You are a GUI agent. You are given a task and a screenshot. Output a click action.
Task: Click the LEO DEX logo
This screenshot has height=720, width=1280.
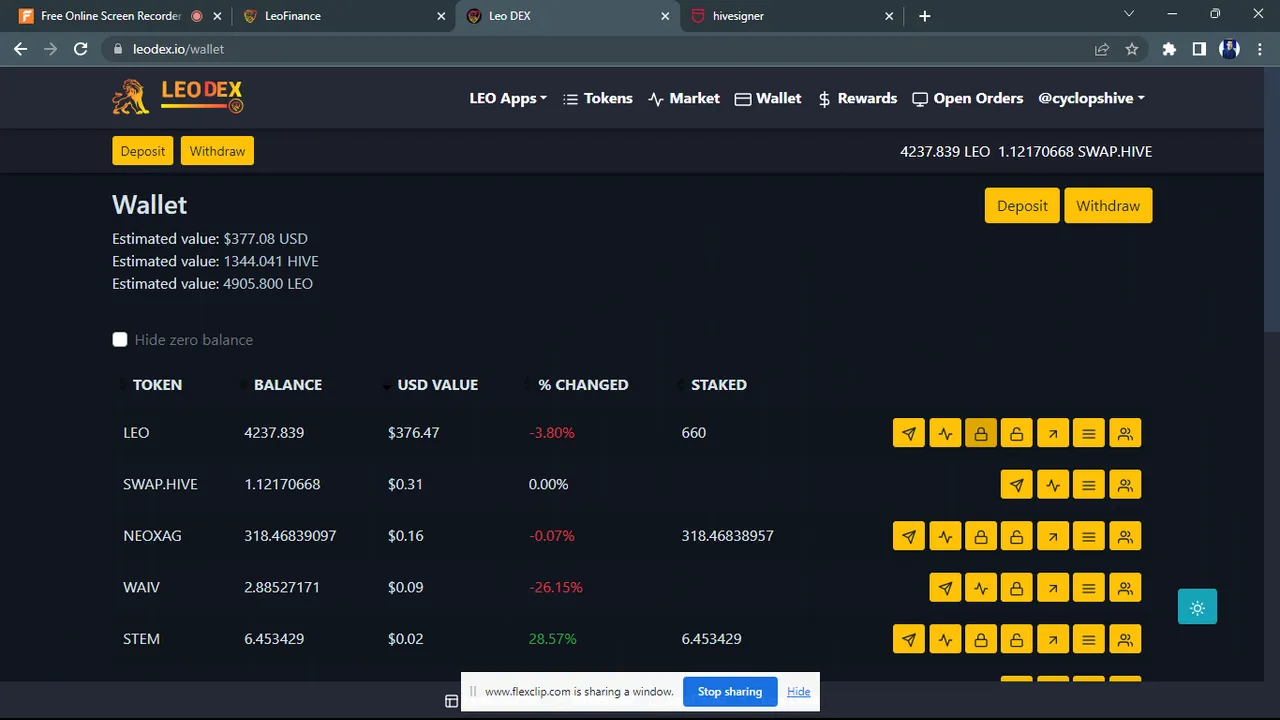coord(178,97)
